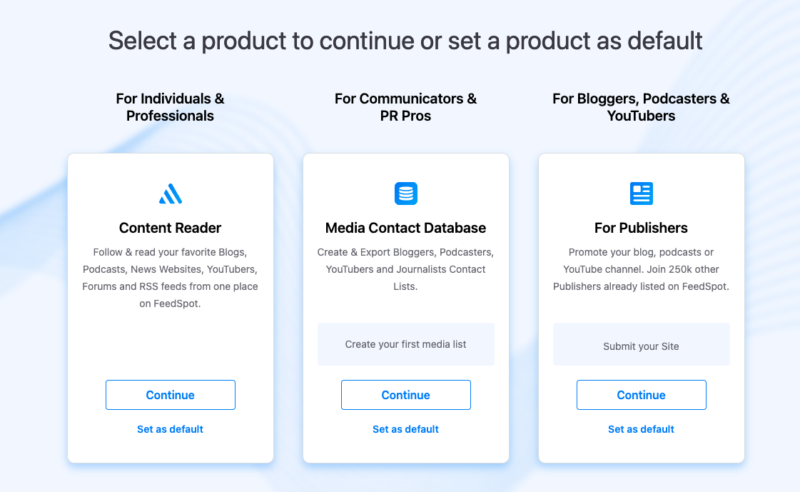Viewport: 800px width, 492px height.
Task: Set Media Contact Database as default
Action: (x=405, y=429)
